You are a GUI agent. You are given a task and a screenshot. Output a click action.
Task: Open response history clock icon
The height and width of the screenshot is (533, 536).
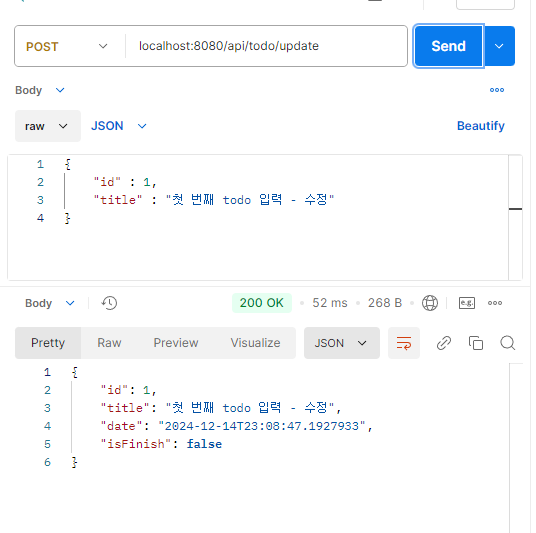109,303
